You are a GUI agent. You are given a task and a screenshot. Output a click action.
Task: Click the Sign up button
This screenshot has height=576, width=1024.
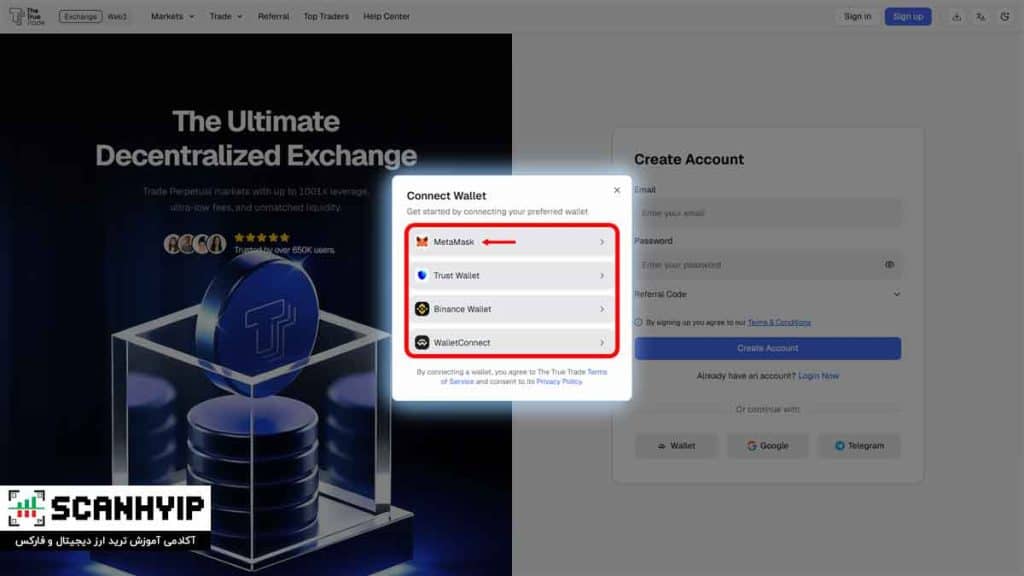[x=908, y=16]
